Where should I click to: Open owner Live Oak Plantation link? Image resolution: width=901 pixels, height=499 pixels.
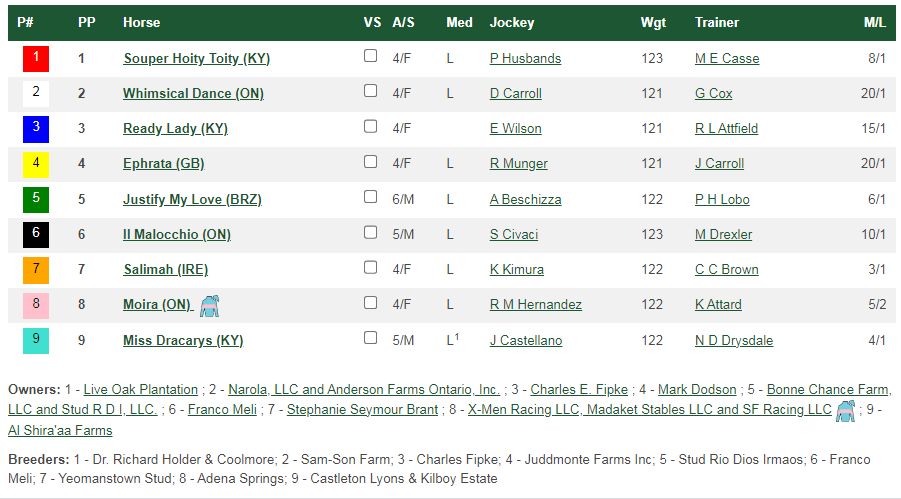tap(140, 390)
